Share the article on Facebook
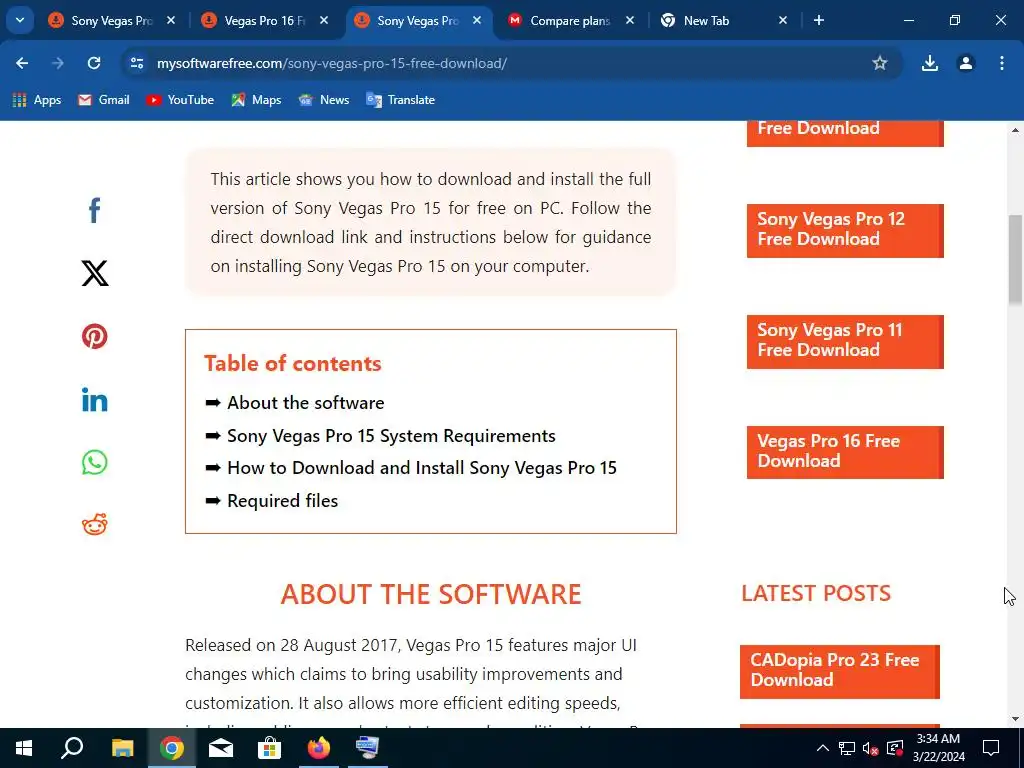Screen dimensions: 1024x768 click(x=95, y=210)
